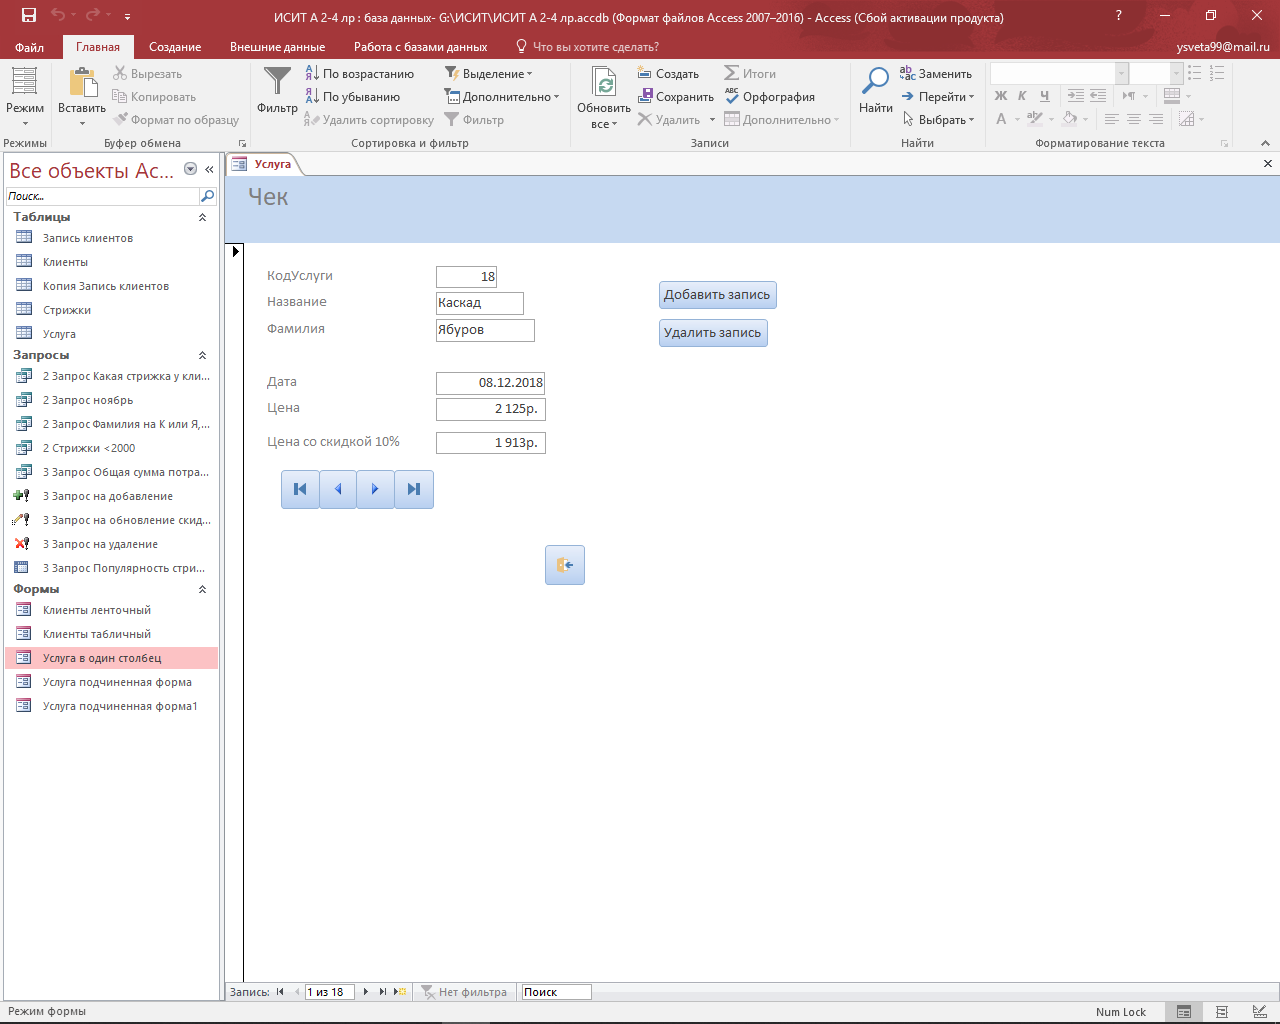
Task: Click the Filter funnel icon in ribbon
Action: click(277, 82)
